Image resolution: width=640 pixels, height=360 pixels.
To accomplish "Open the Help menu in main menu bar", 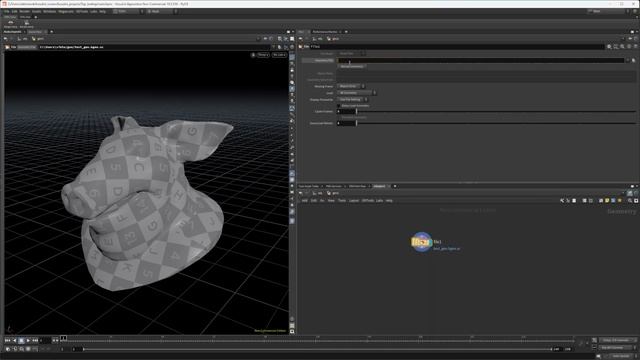I will pos(102,11).
